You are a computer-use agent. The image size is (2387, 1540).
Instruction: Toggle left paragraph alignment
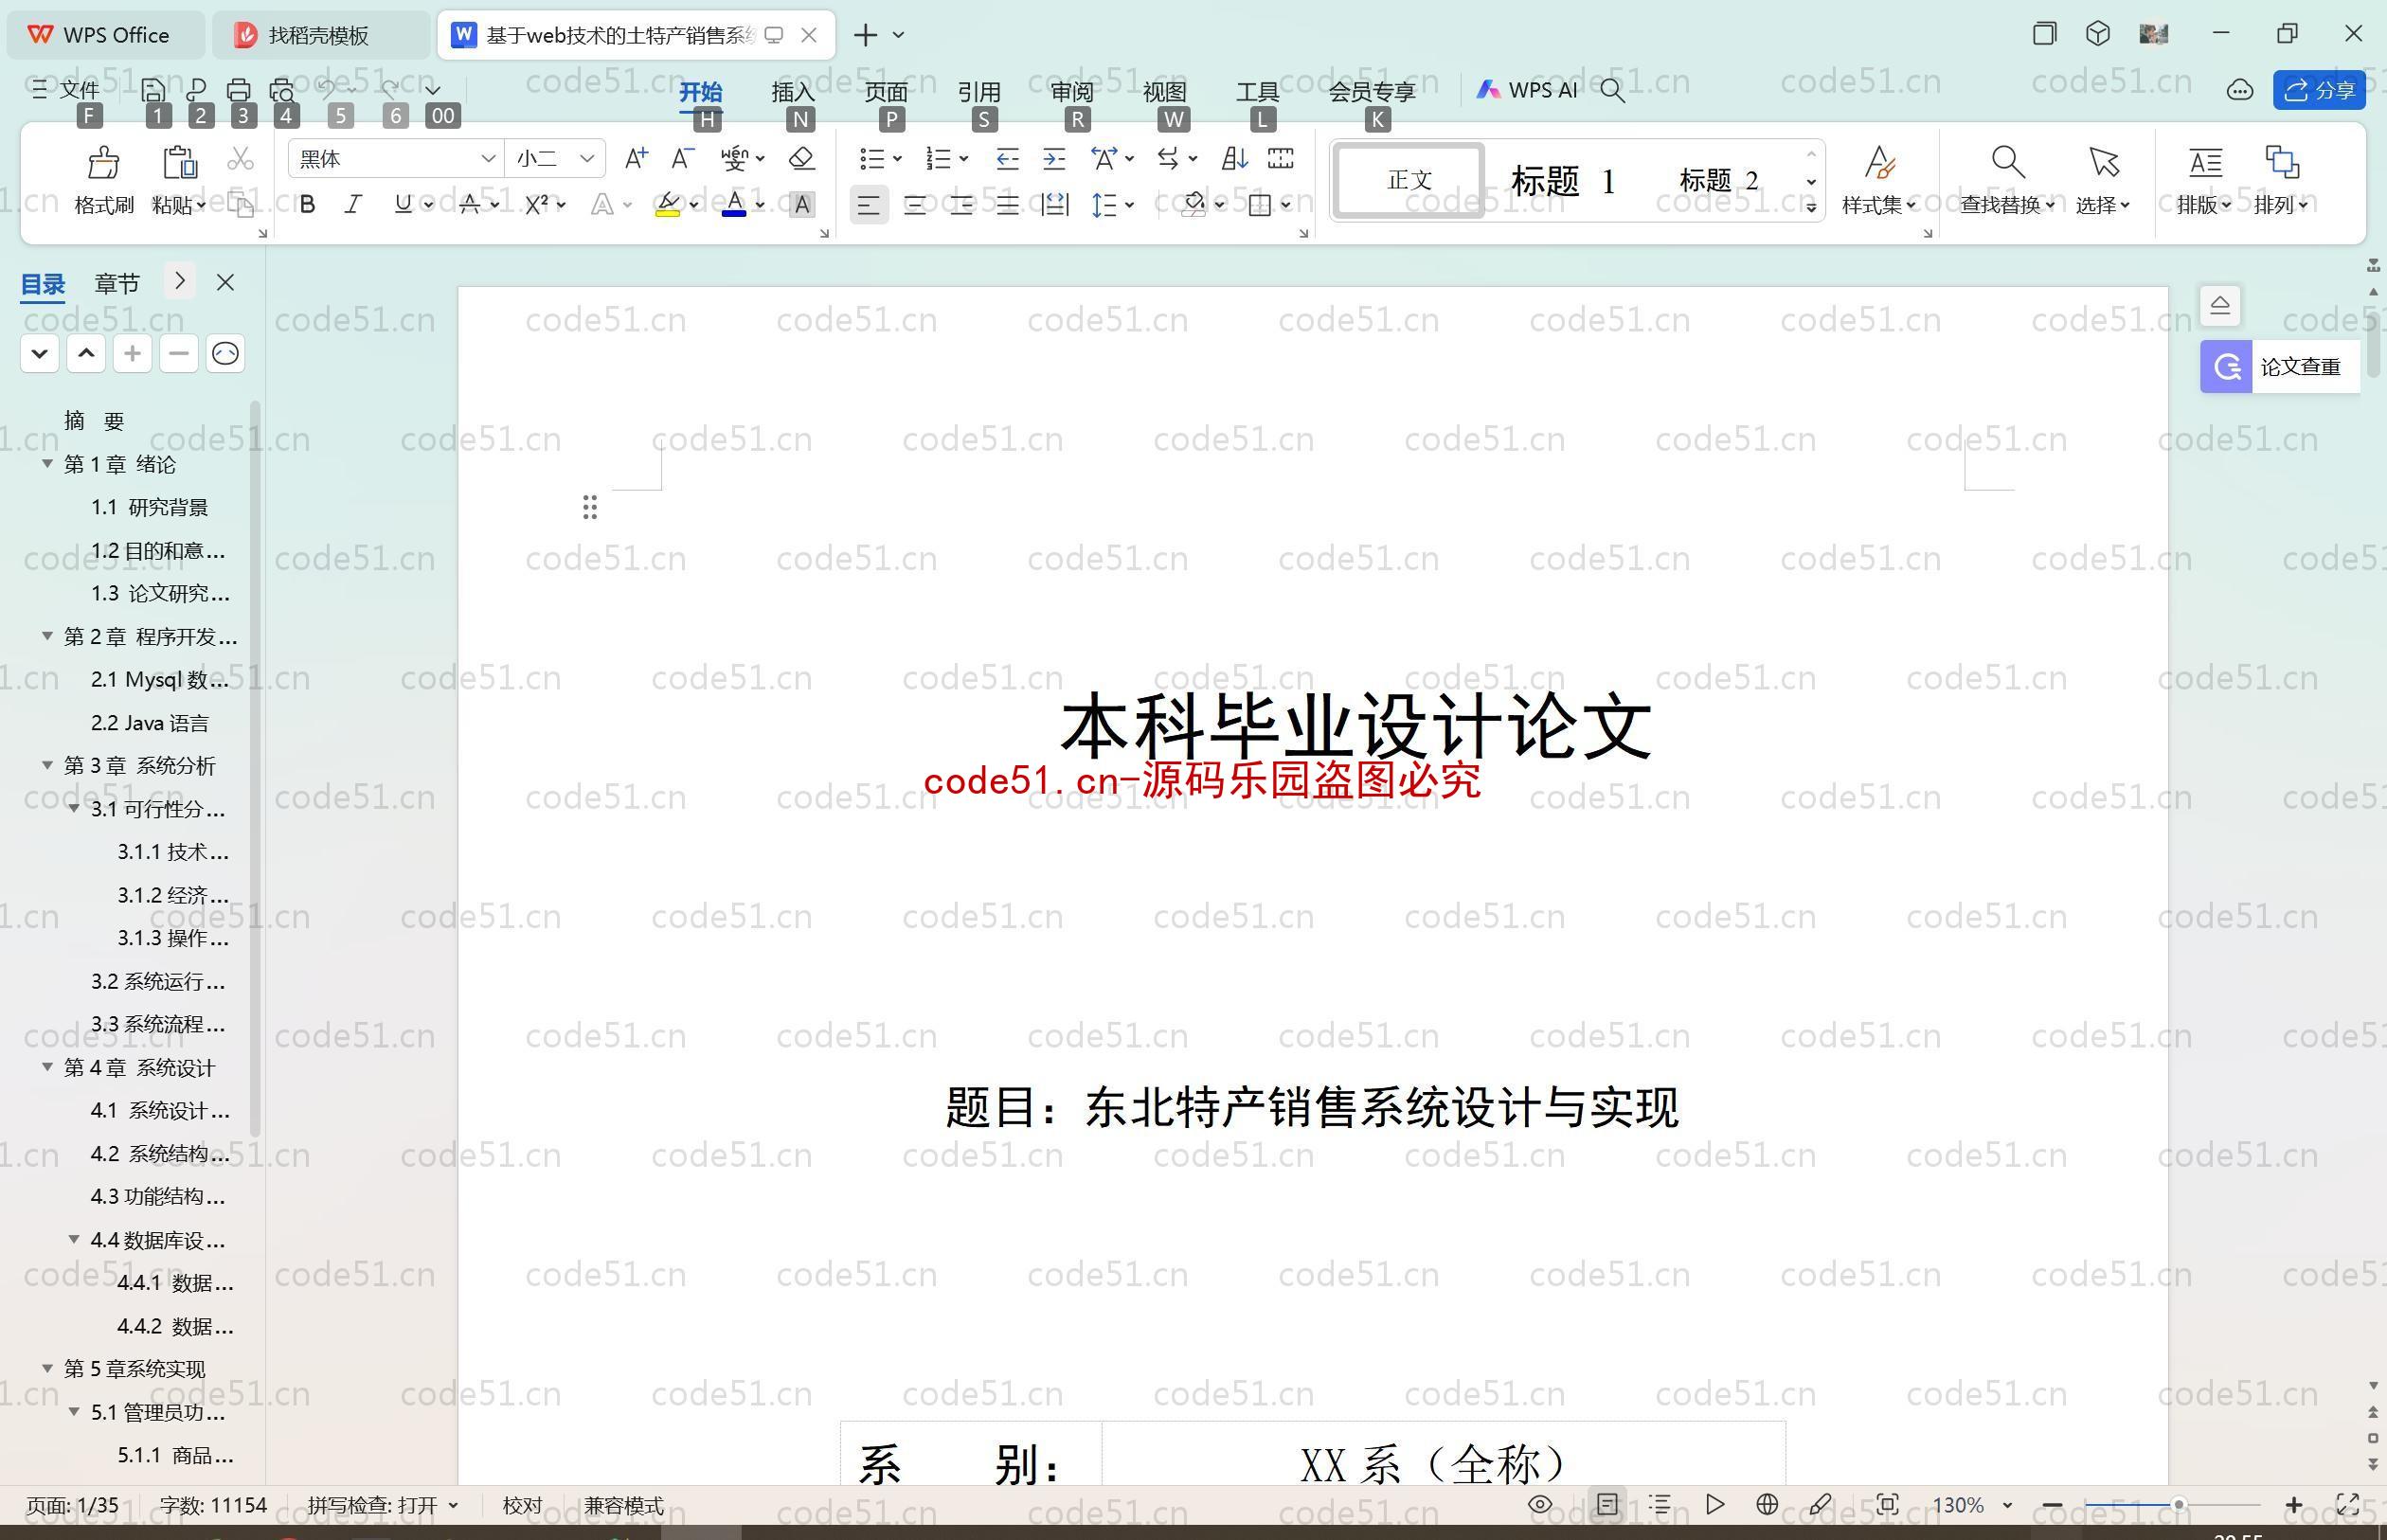pyautogui.click(x=868, y=205)
